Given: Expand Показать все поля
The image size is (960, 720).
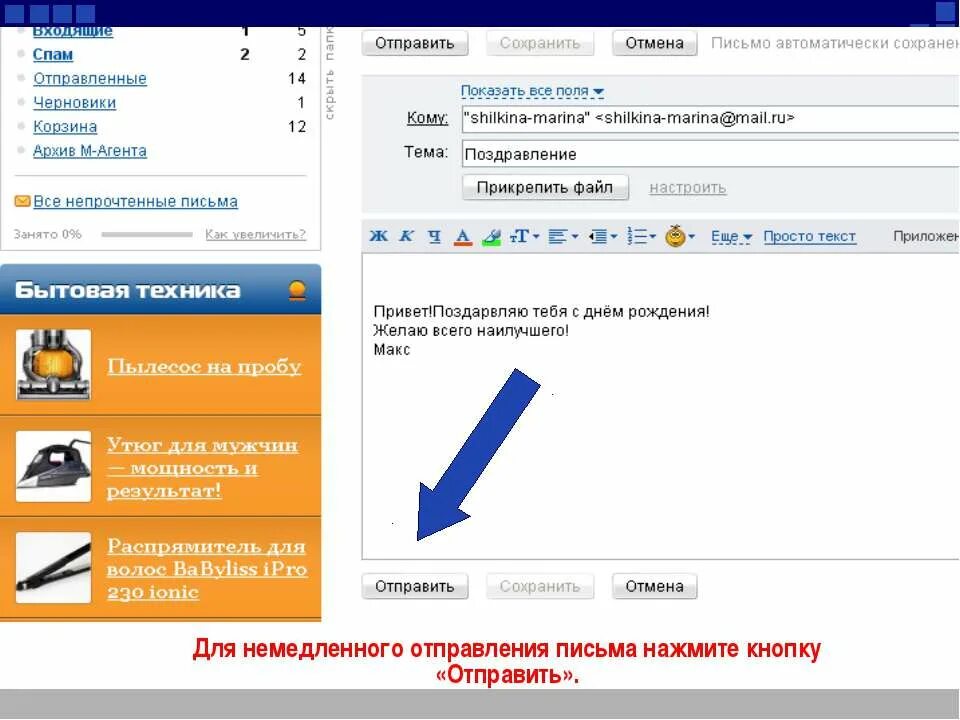Looking at the screenshot, I should pyautogui.click(x=532, y=91).
